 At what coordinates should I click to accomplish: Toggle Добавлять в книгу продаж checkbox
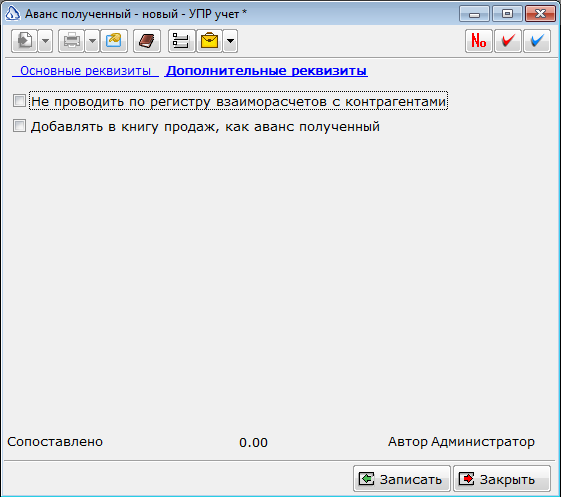19,126
